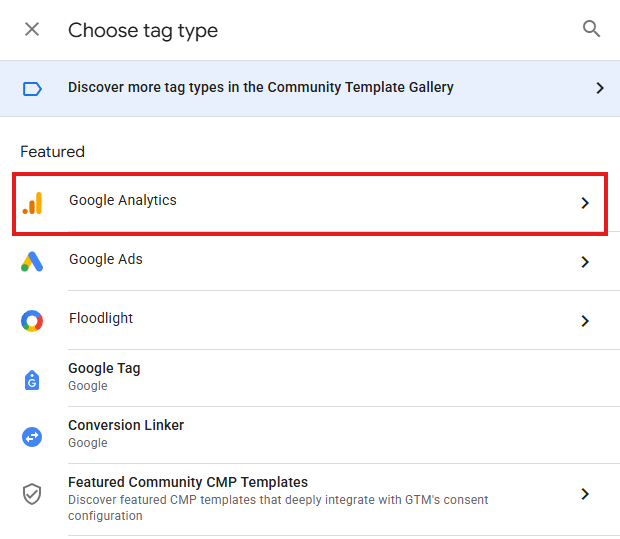
Task: Click the Floodlight ring icon
Action: point(32,321)
